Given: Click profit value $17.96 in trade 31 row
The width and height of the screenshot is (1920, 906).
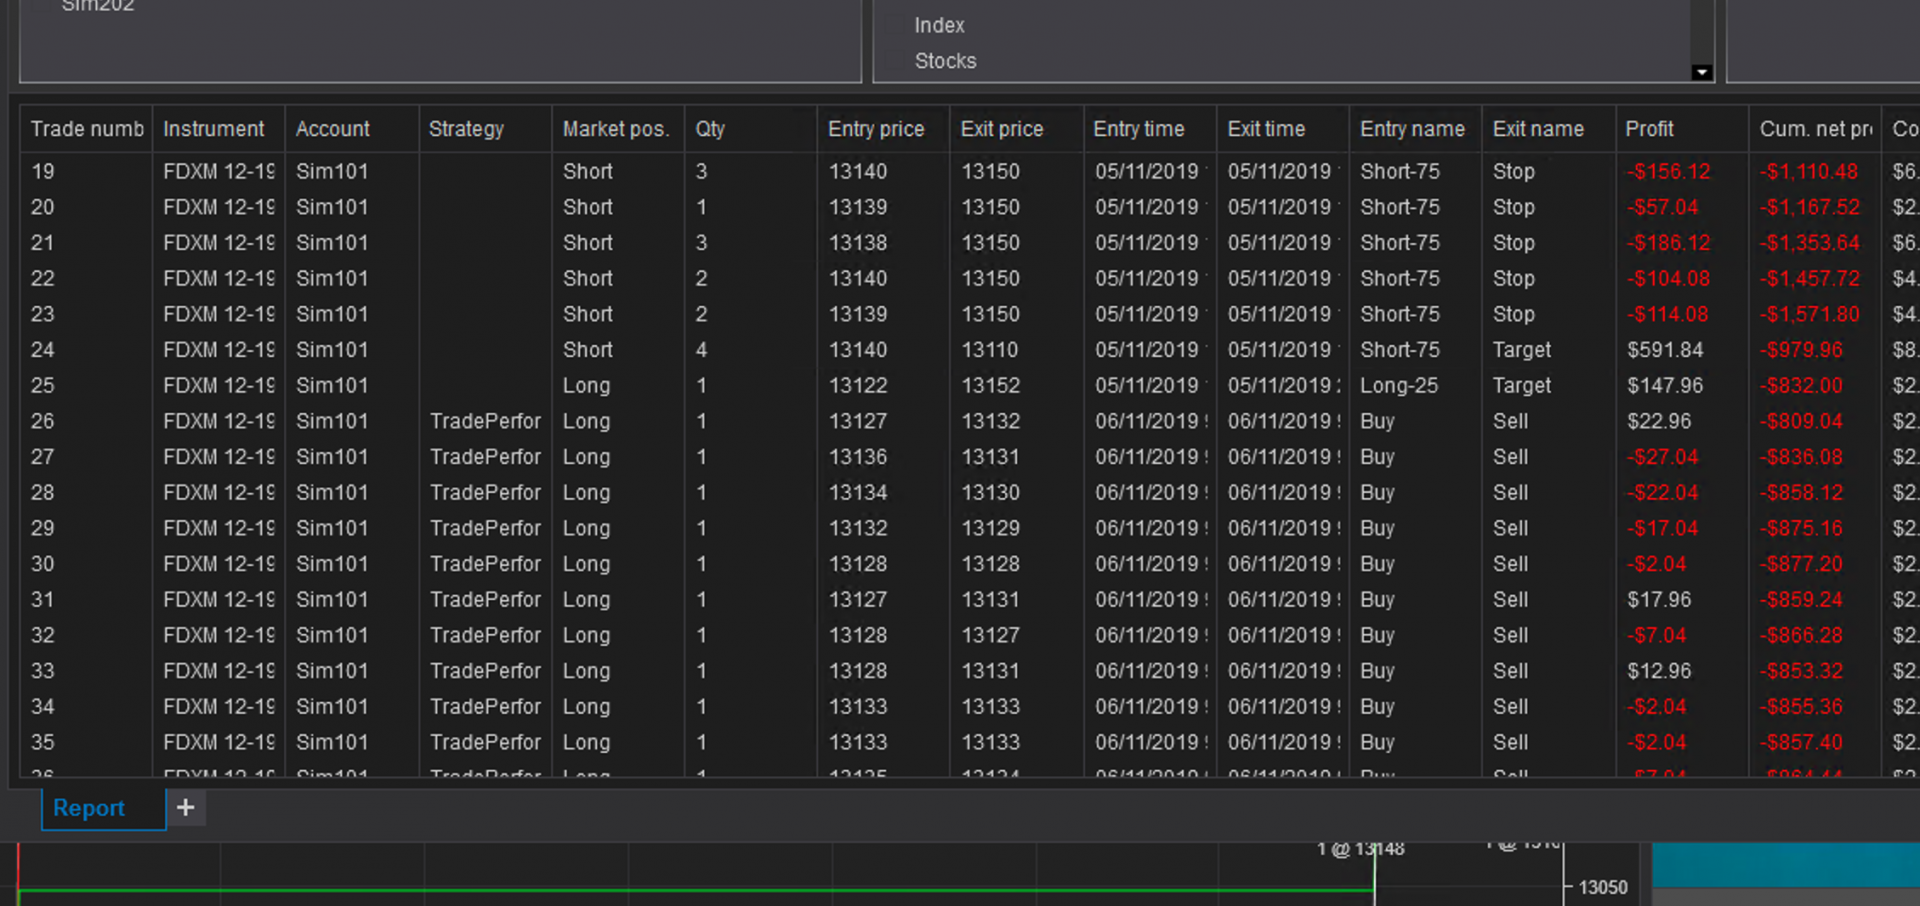Looking at the screenshot, I should pyautogui.click(x=1659, y=600).
